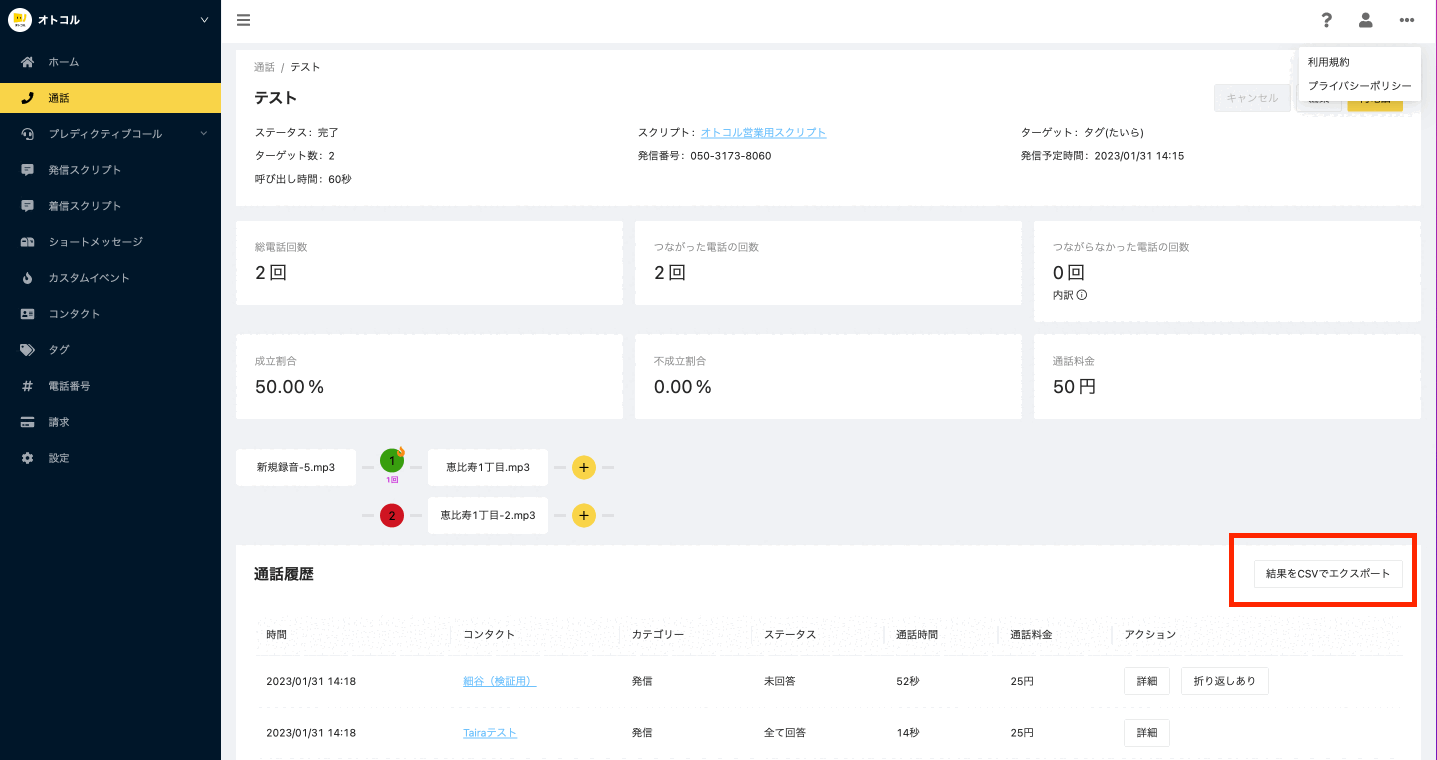Click the green circle node numbered 1
This screenshot has height=760, width=1437.
(392, 461)
